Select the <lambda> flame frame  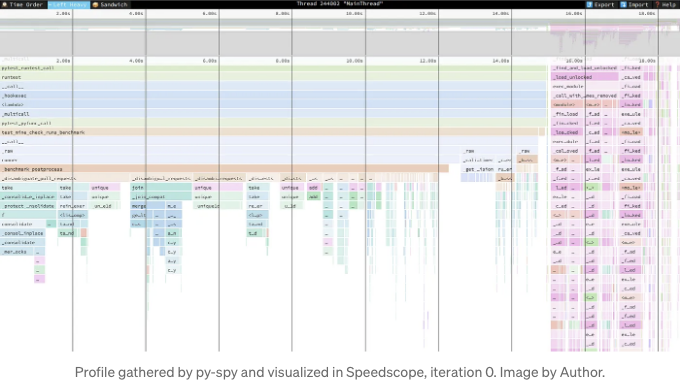(x=273, y=104)
